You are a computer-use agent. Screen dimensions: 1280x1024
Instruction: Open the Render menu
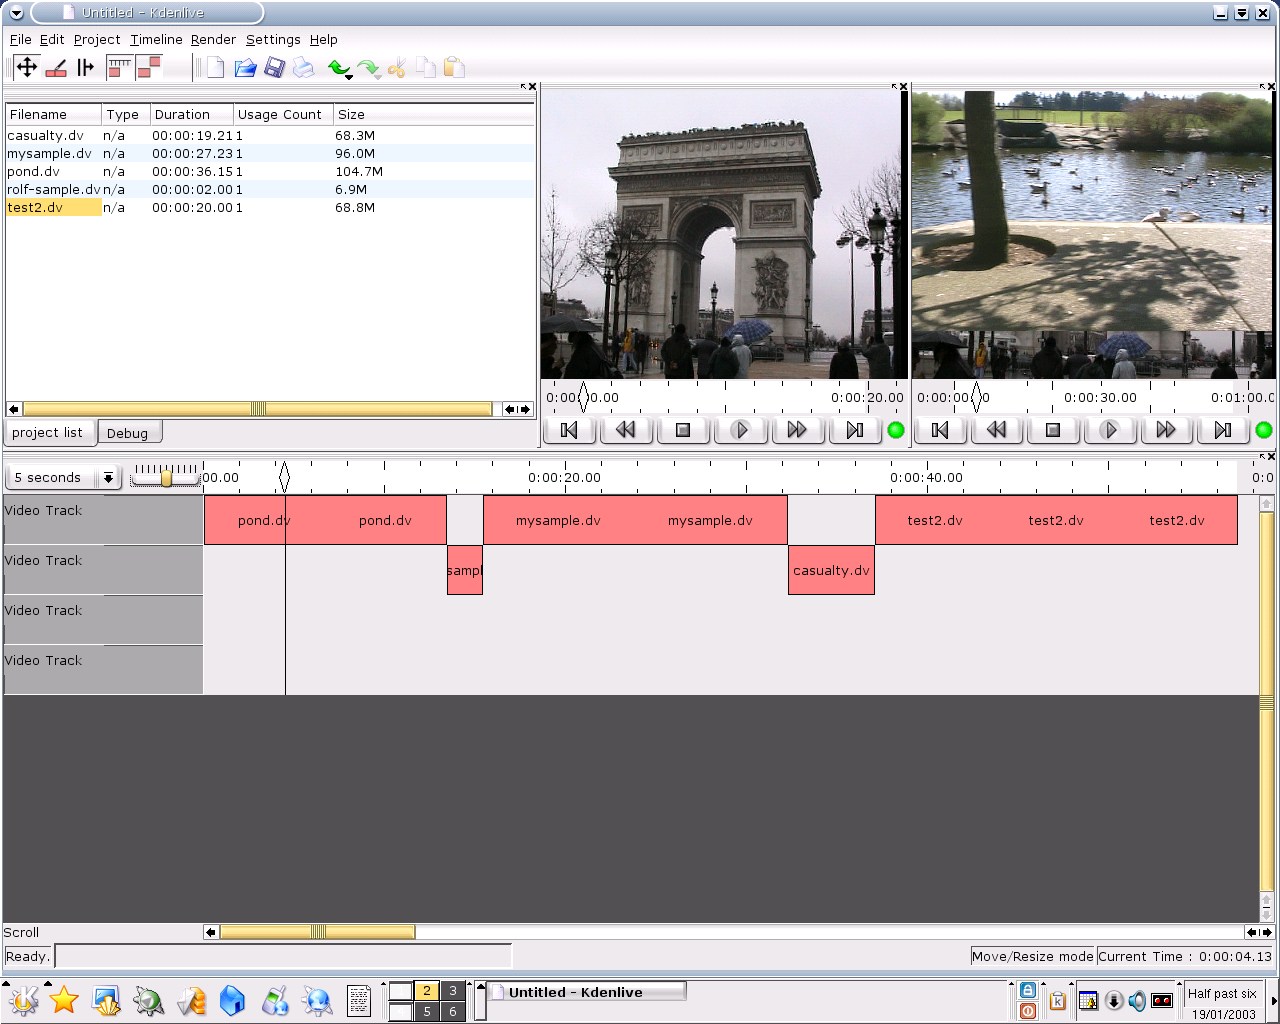(x=213, y=39)
